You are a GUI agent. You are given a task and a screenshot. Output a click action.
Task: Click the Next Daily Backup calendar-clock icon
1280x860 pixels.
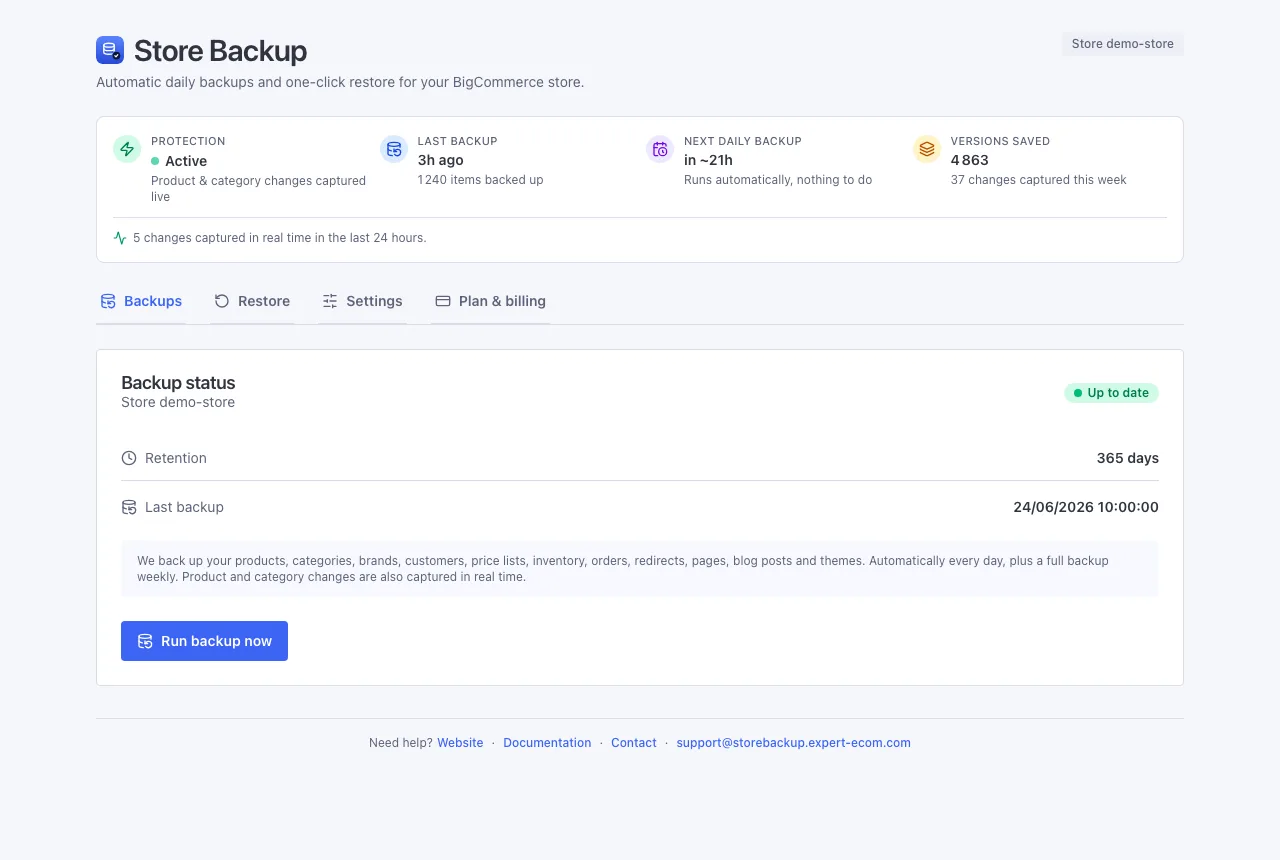tap(660, 149)
